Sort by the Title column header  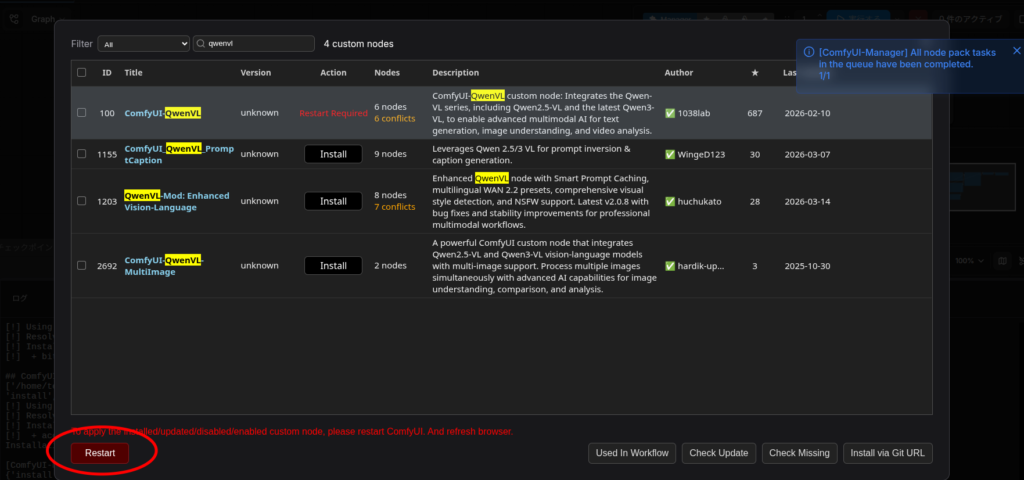(133, 73)
